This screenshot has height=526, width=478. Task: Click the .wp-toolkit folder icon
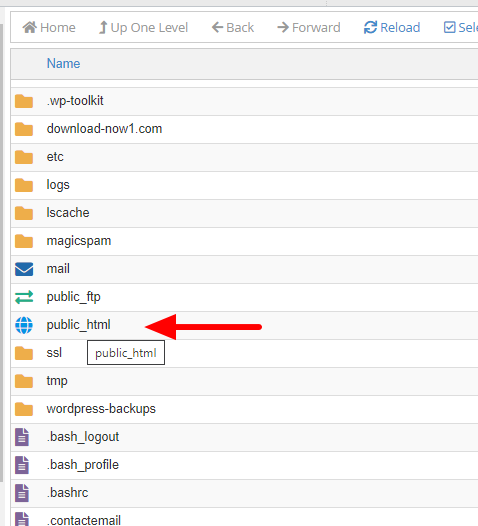[24, 101]
